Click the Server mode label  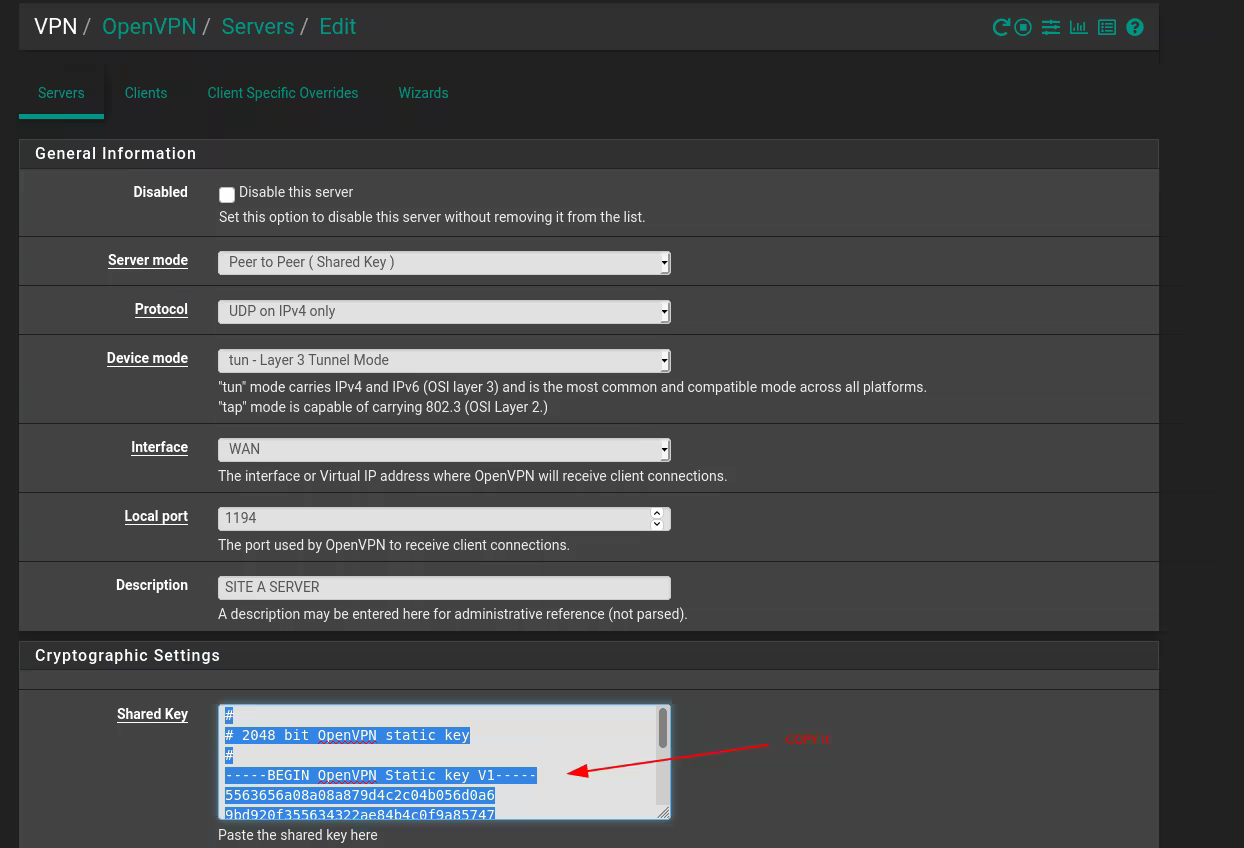(148, 260)
